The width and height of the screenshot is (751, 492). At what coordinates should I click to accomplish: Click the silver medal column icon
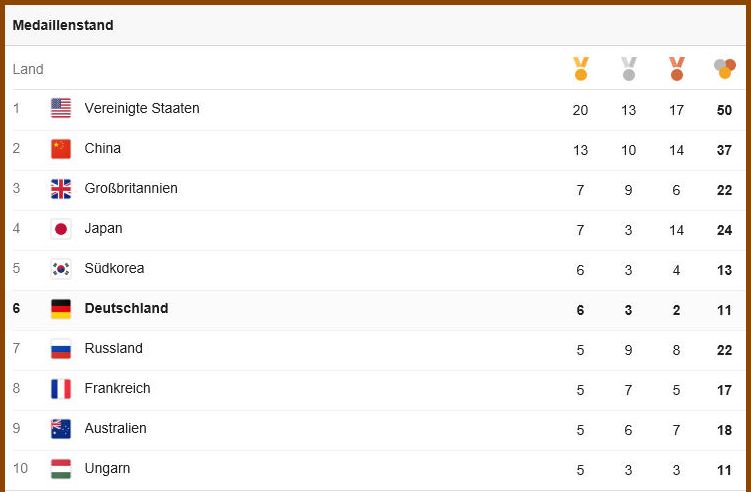628,69
